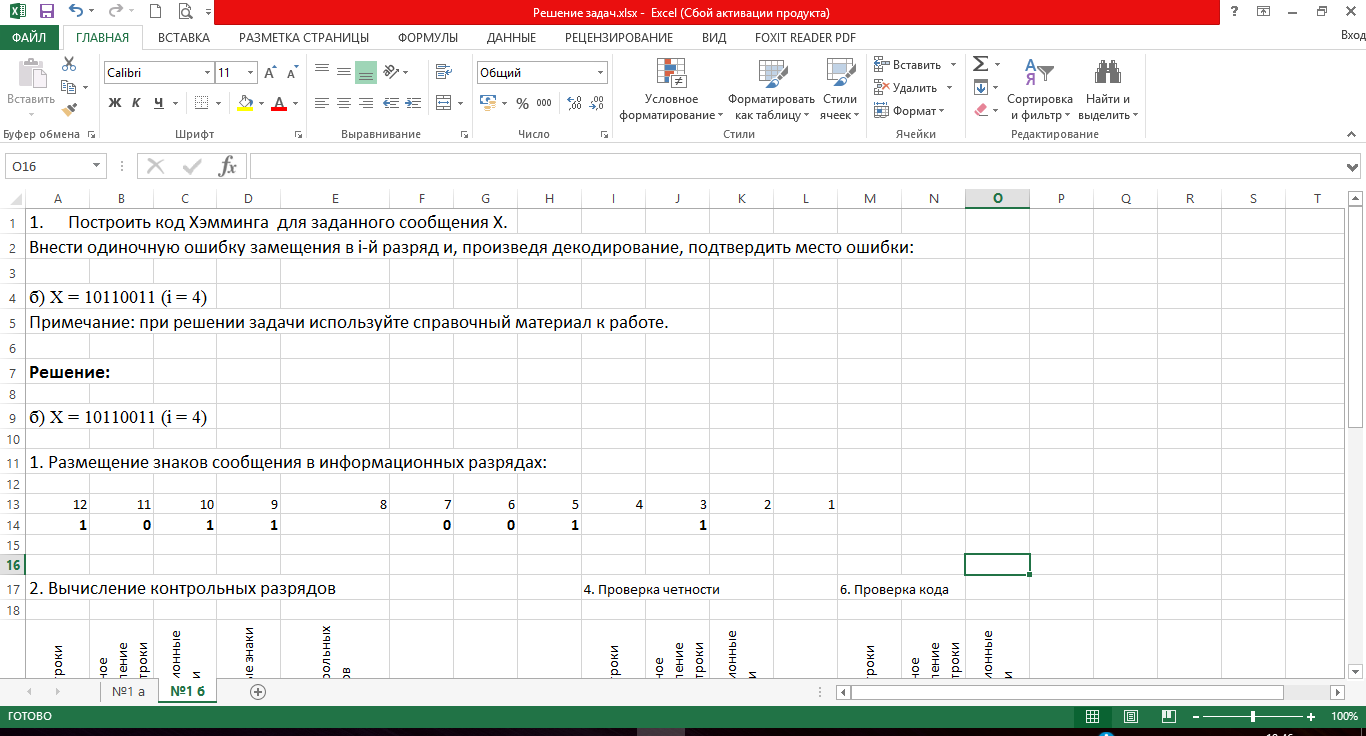Apply bold formatting (Ж)
Screen dimensions: 1366x736
coord(115,102)
